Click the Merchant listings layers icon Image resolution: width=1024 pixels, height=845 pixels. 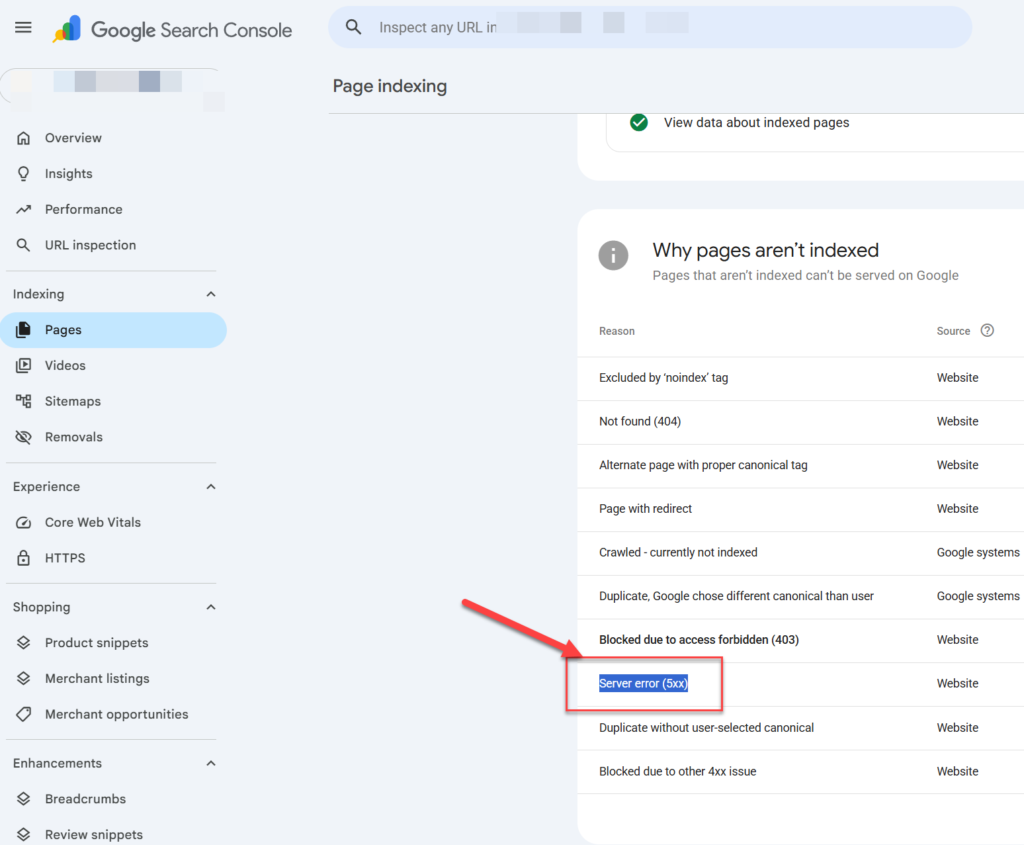coord(24,678)
